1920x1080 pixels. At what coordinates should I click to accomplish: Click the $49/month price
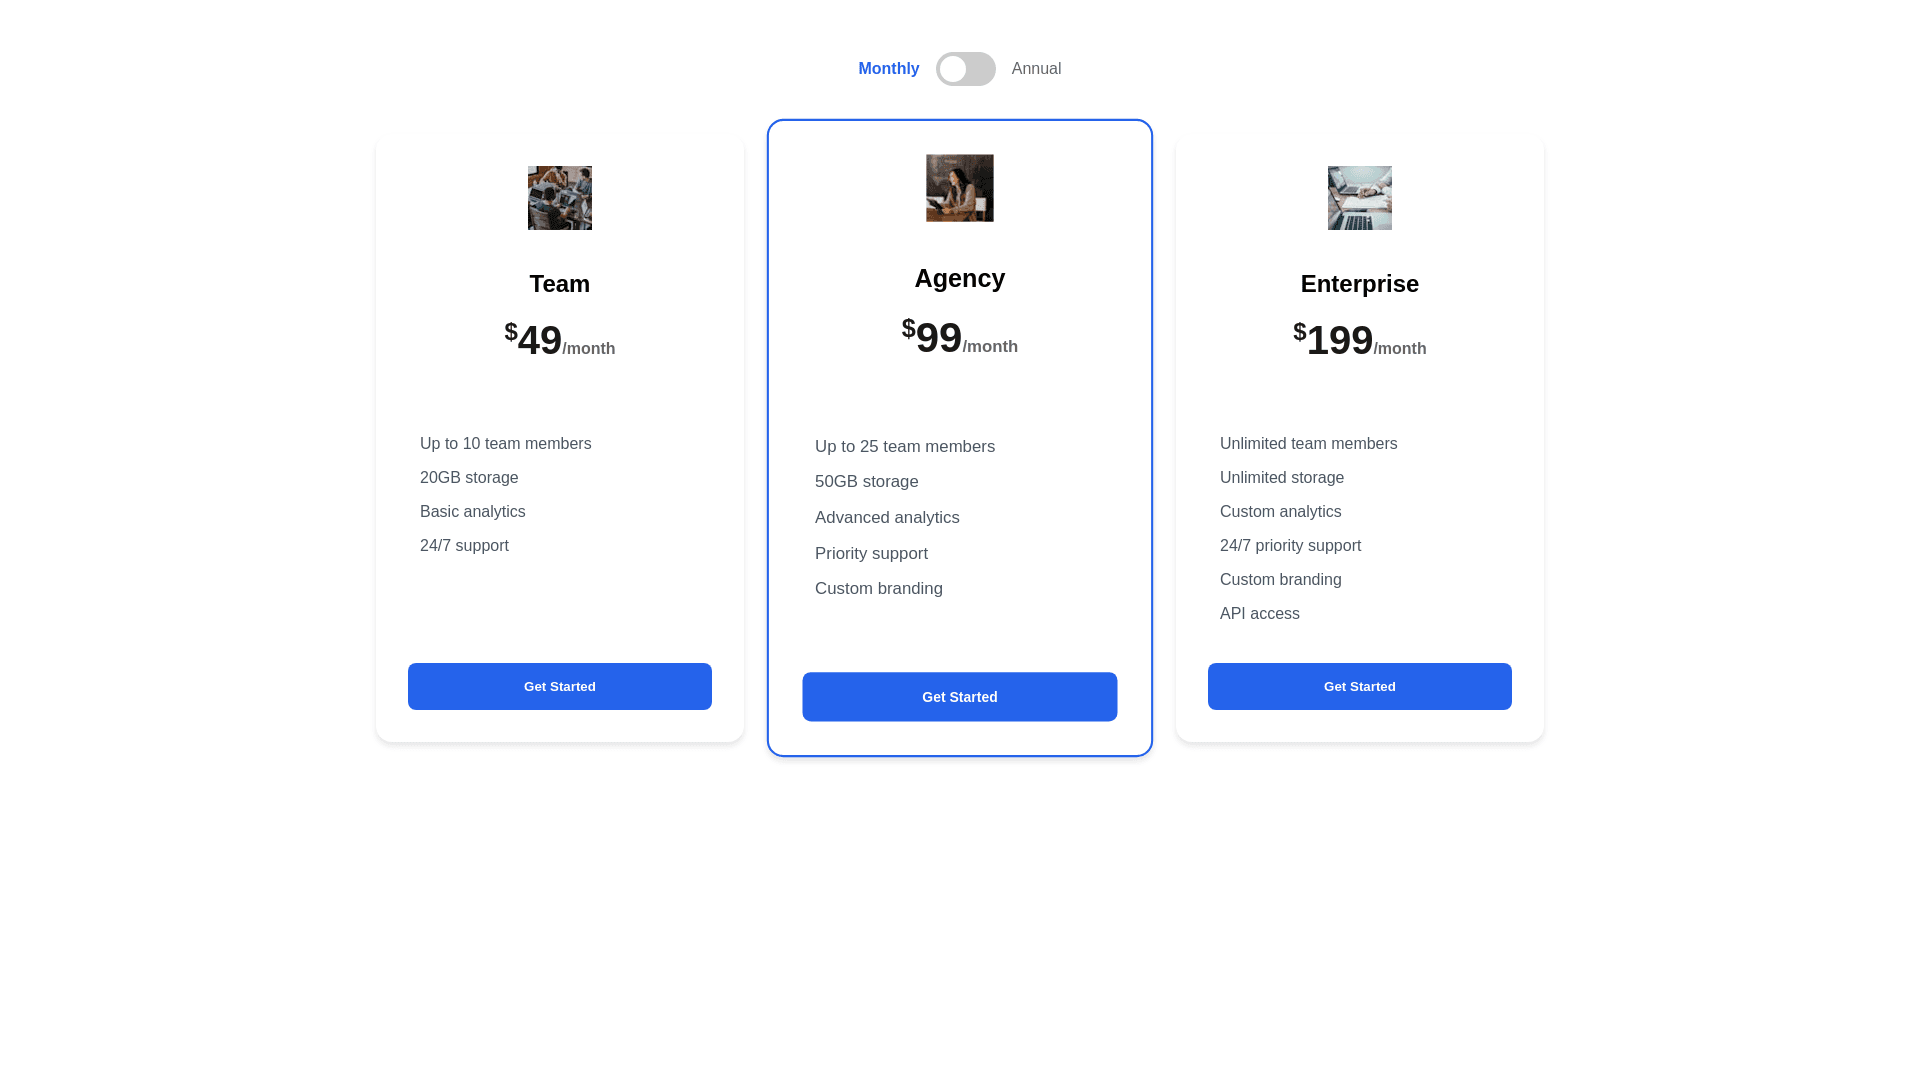[559, 340]
